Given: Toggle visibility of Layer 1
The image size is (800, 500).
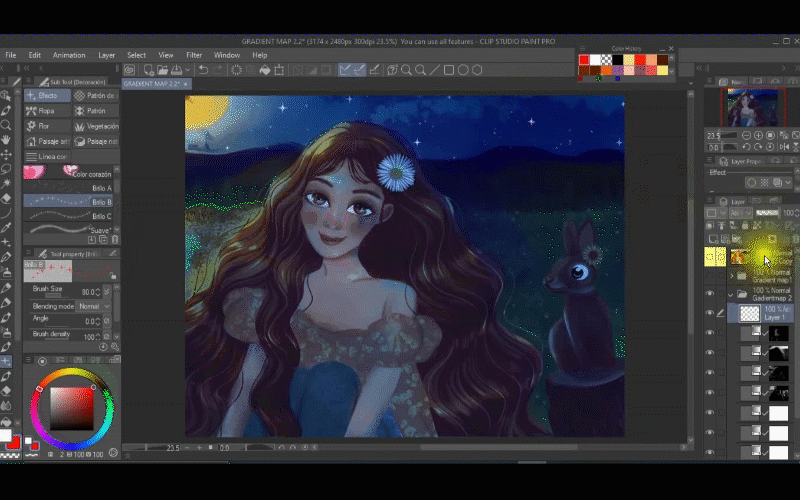Looking at the screenshot, I should [710, 313].
